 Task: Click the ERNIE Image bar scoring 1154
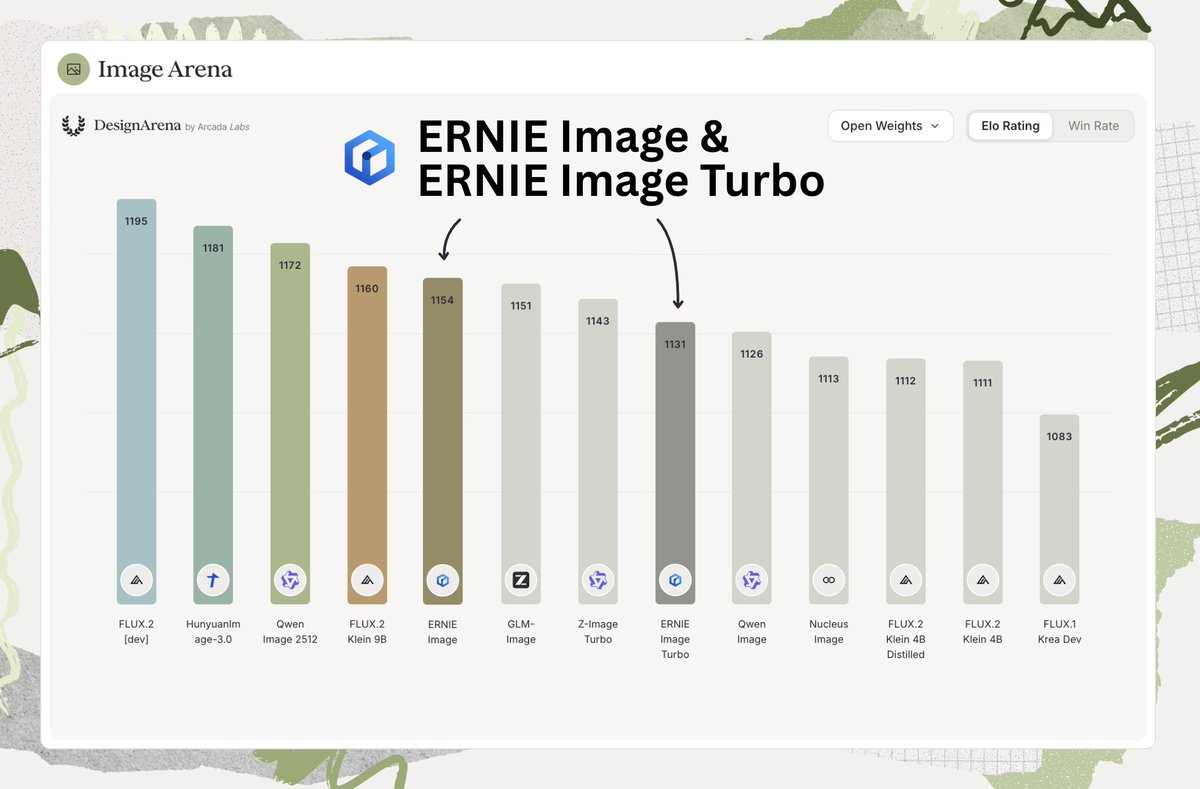tap(443, 441)
